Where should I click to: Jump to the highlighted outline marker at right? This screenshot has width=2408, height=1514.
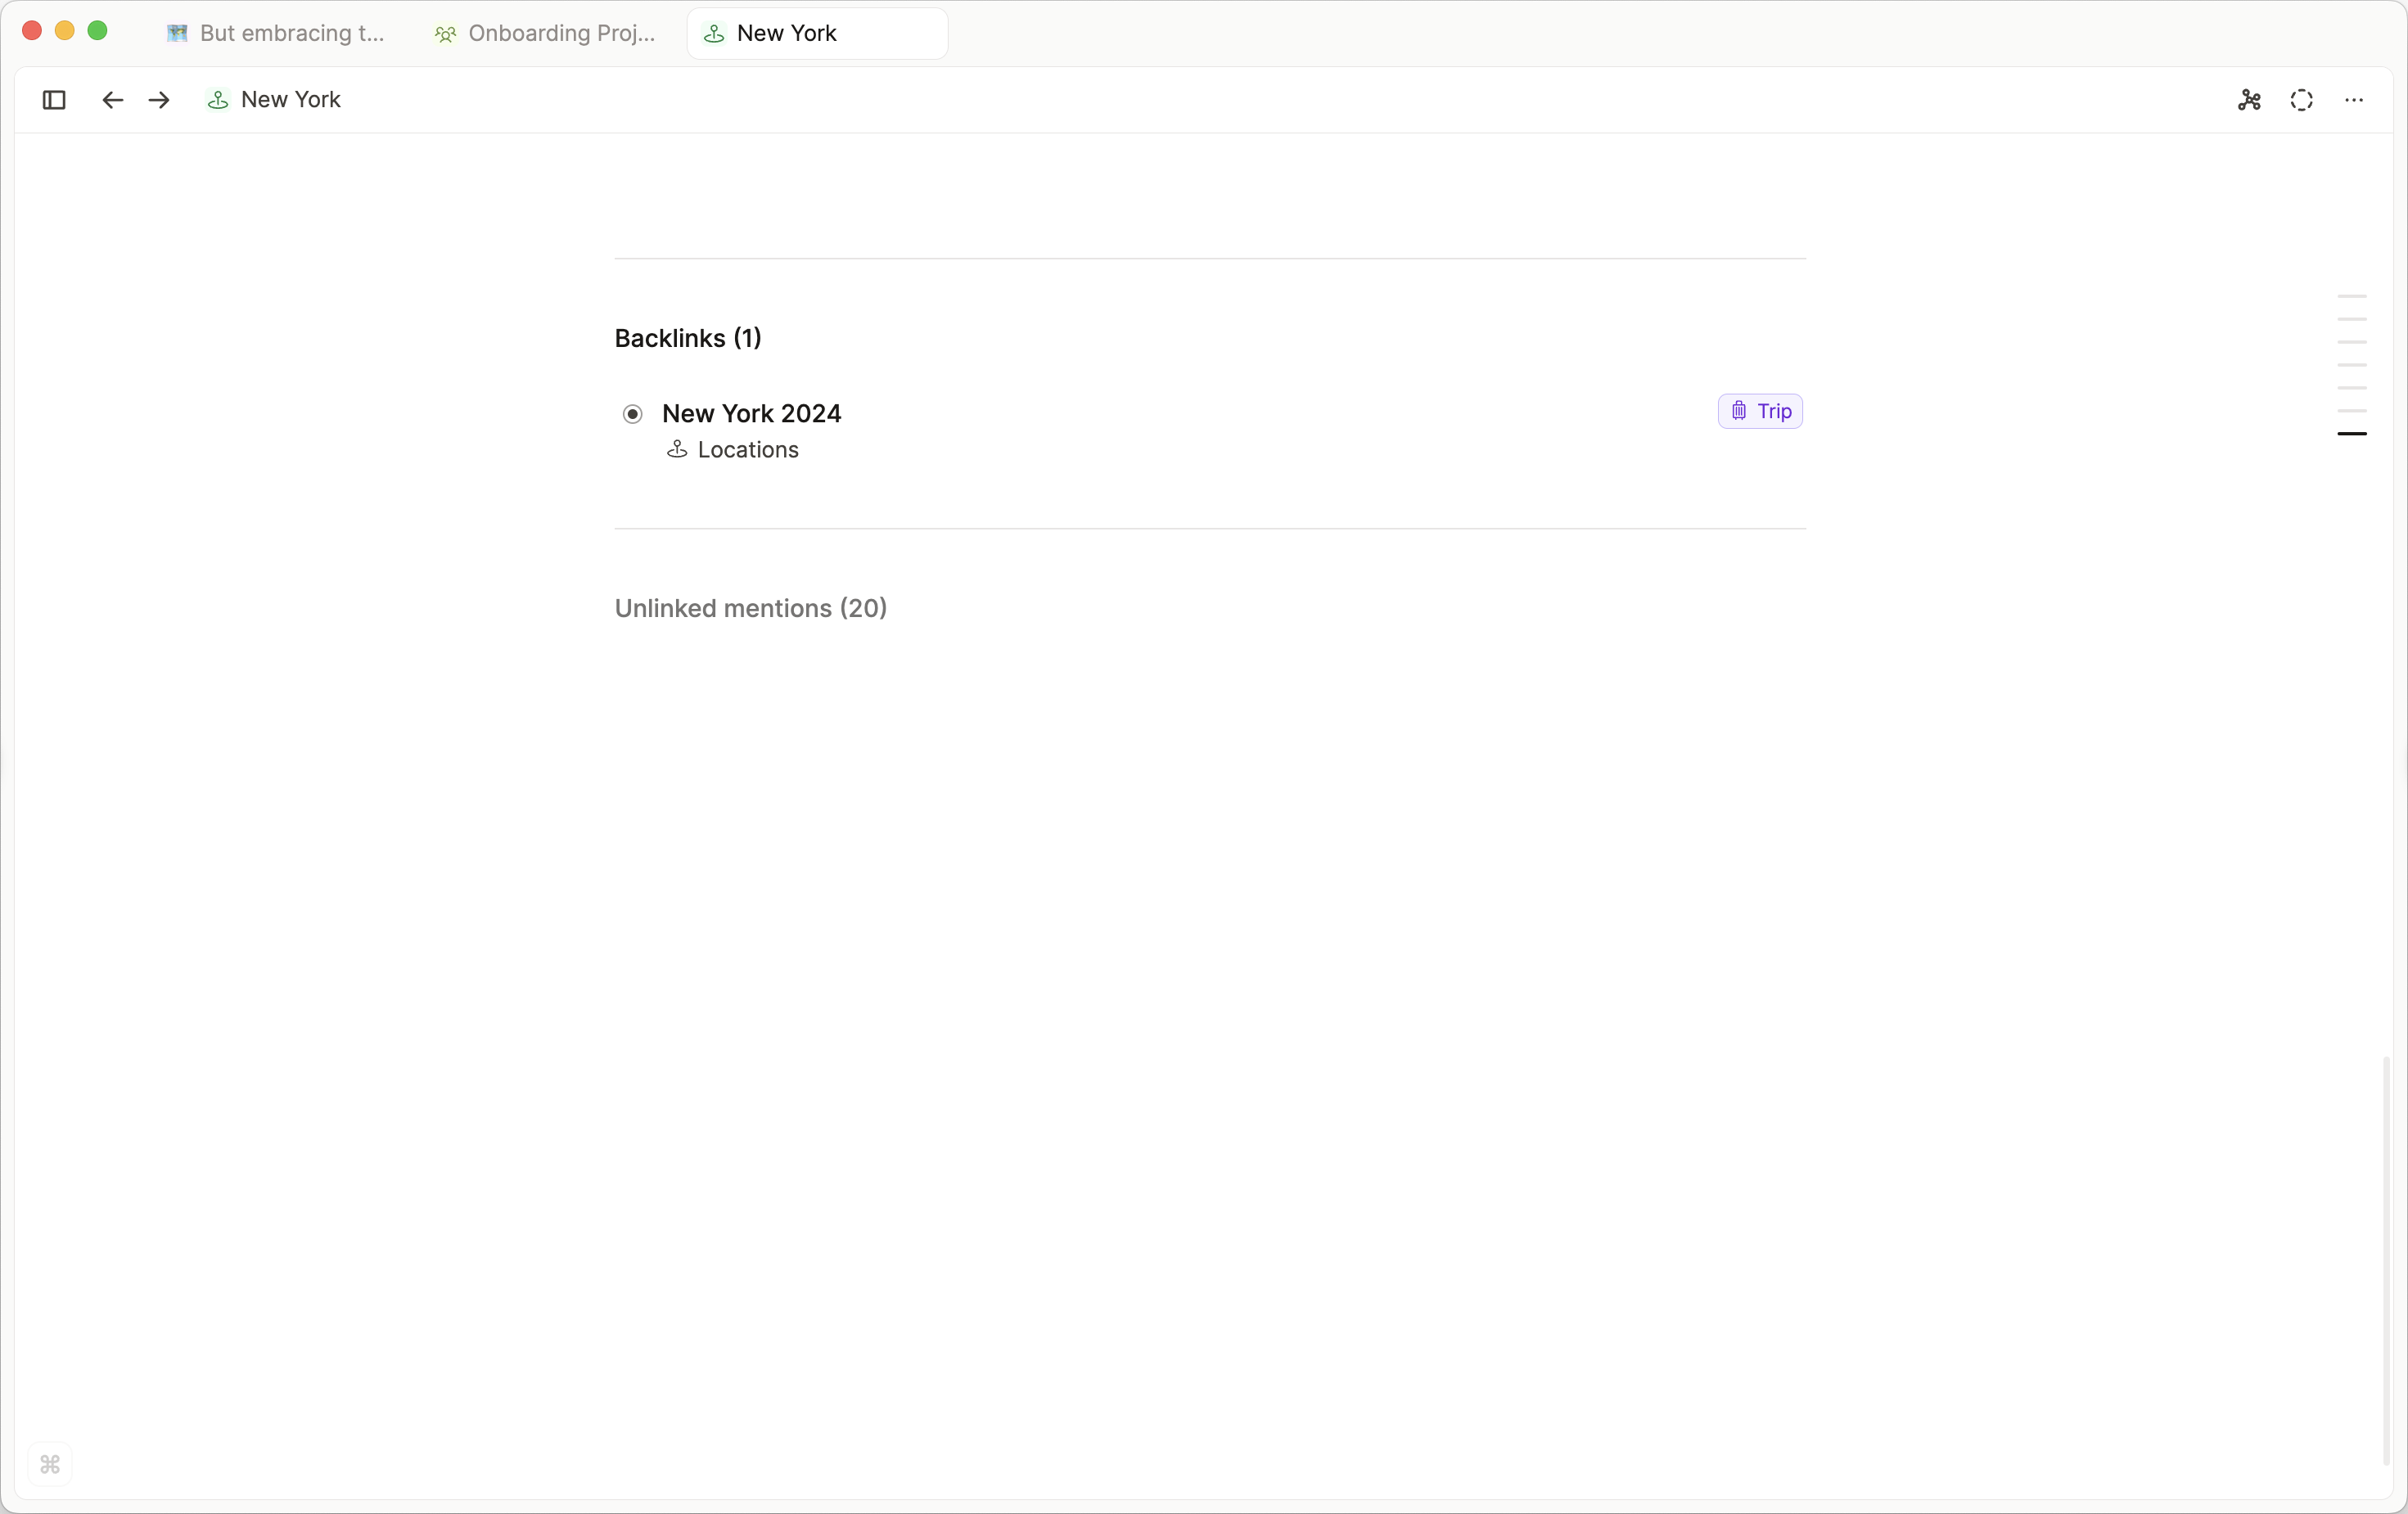pos(2351,434)
